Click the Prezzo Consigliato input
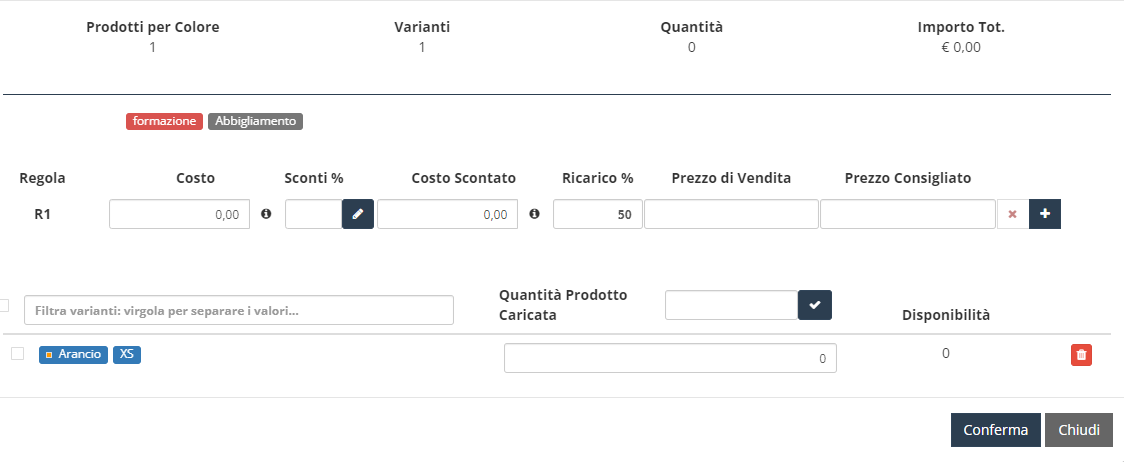This screenshot has height=462, width=1124. [x=908, y=214]
